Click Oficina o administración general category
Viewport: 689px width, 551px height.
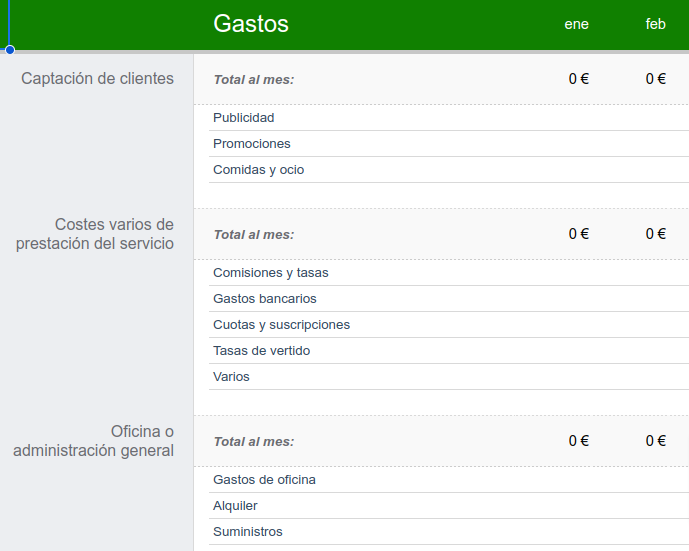[93, 441]
